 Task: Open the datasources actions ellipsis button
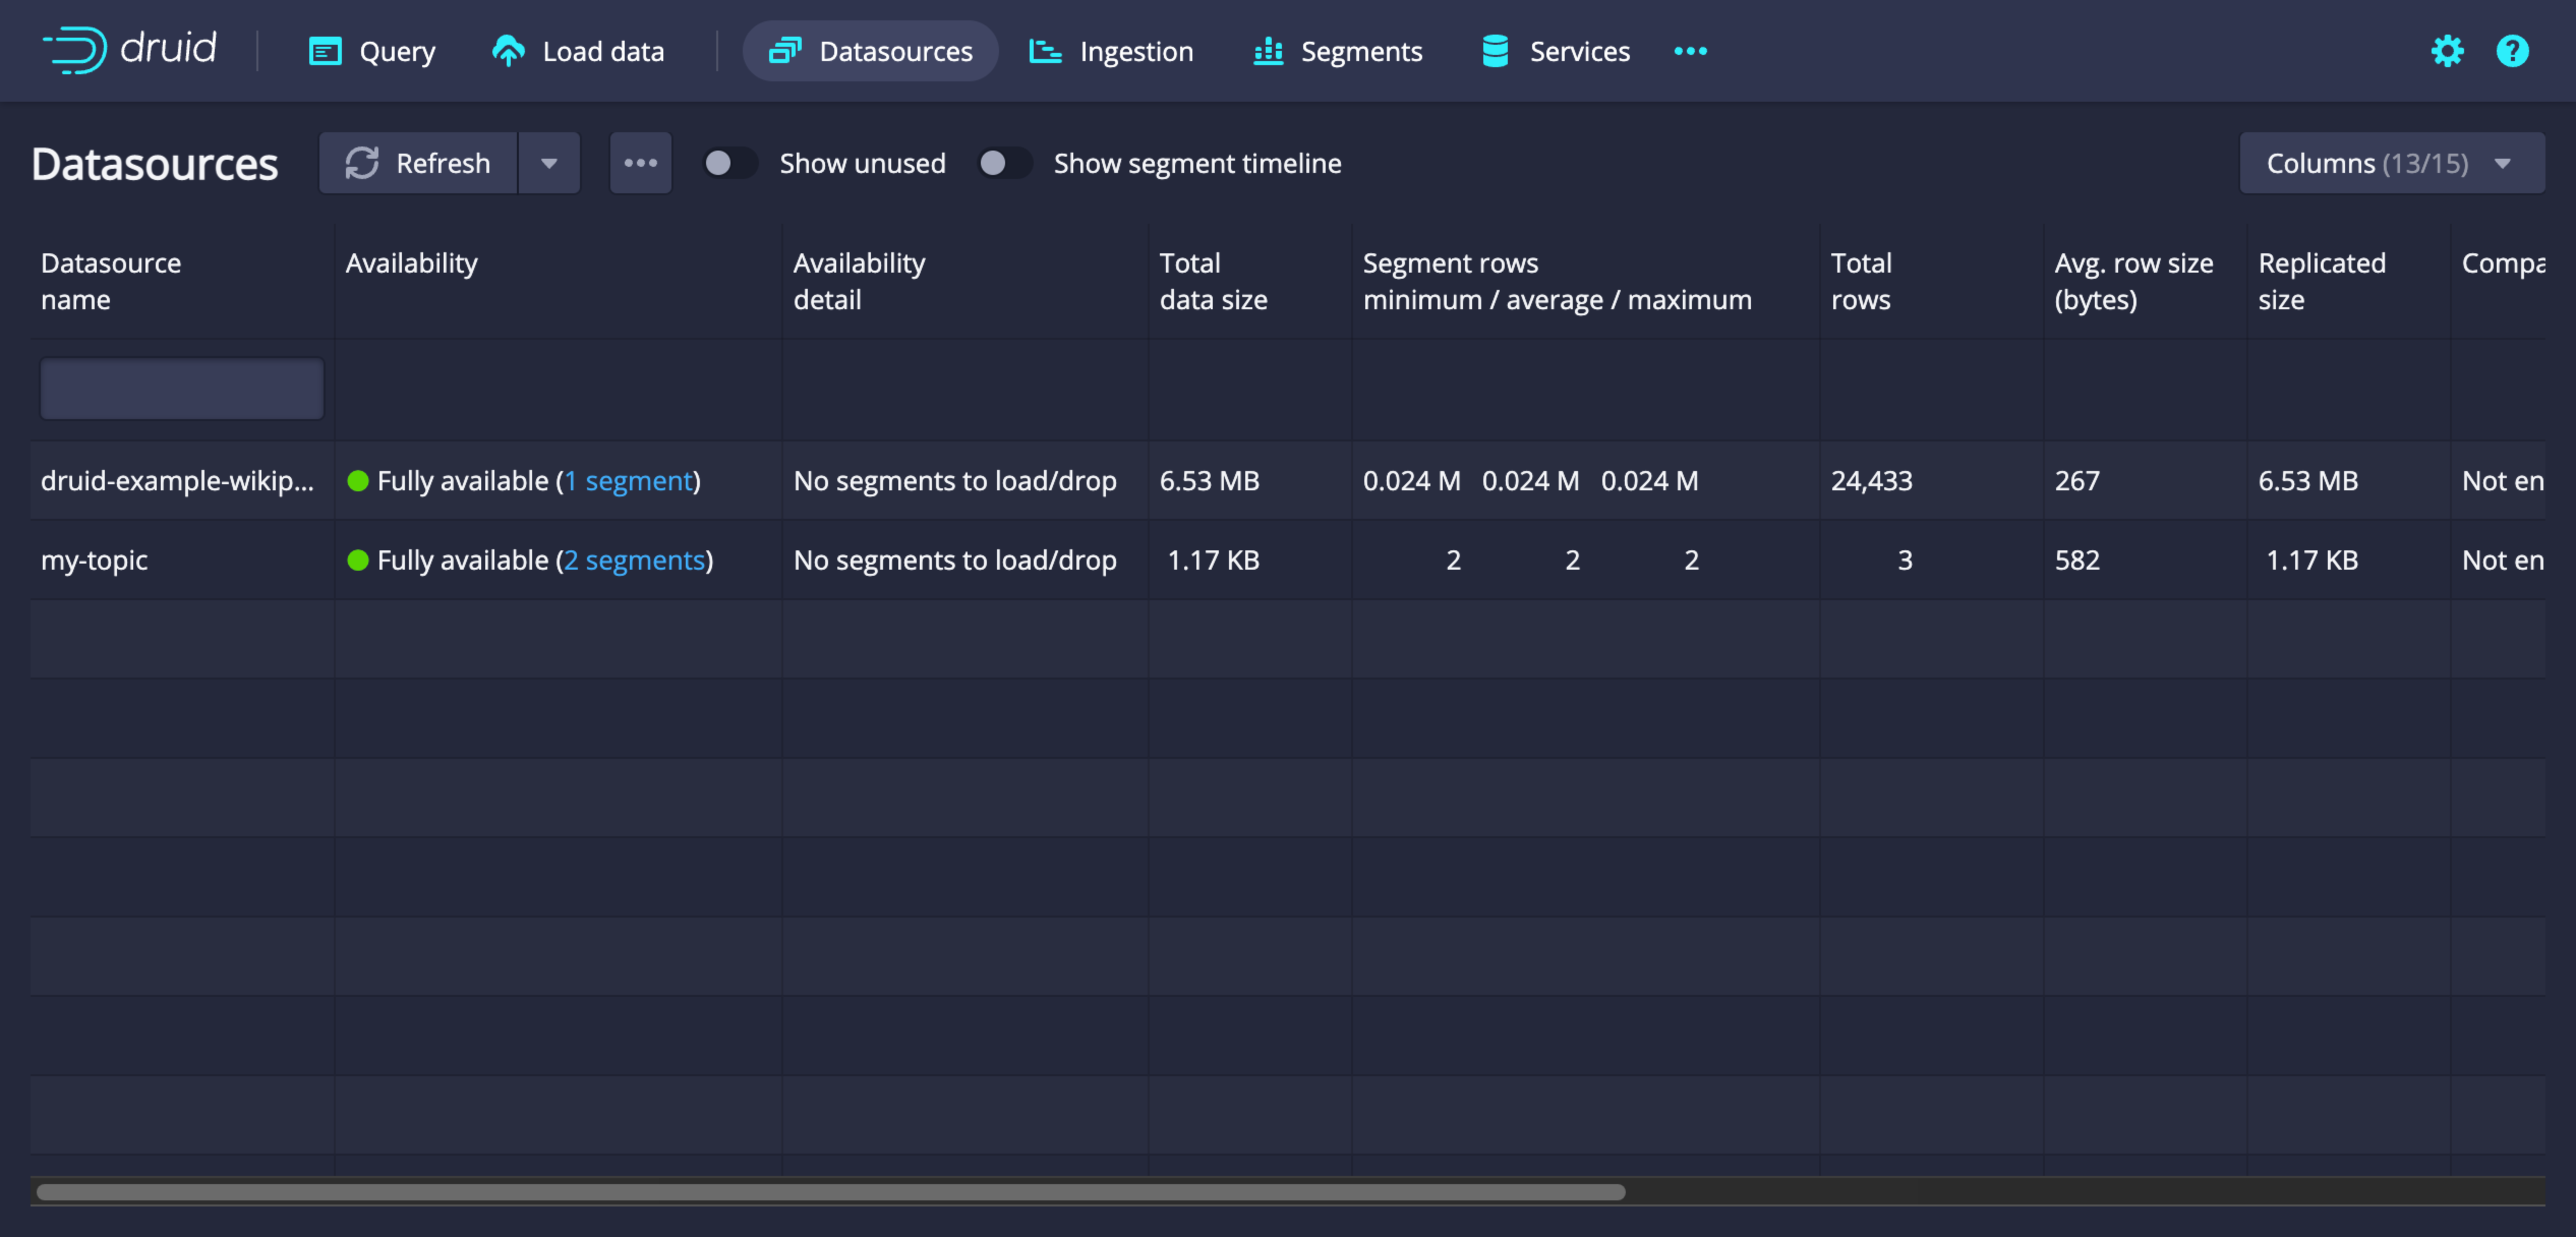[640, 163]
